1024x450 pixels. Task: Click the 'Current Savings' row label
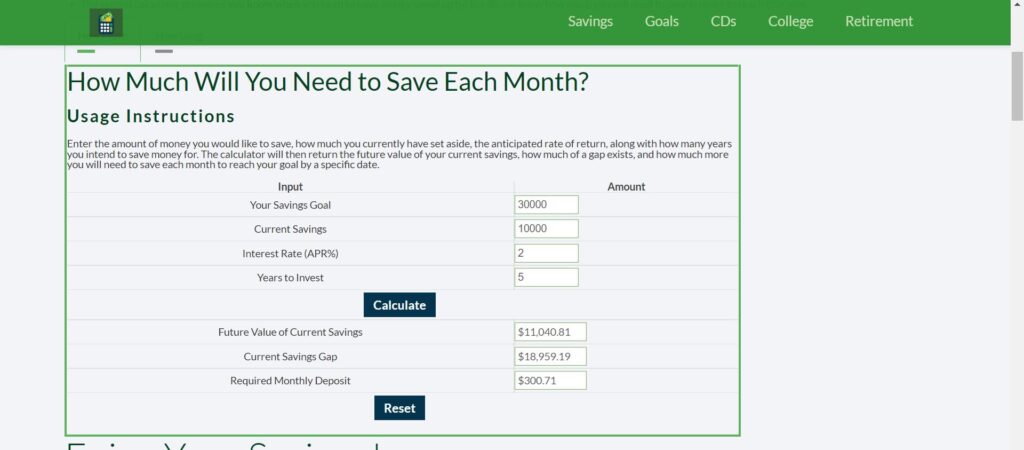[x=290, y=229]
